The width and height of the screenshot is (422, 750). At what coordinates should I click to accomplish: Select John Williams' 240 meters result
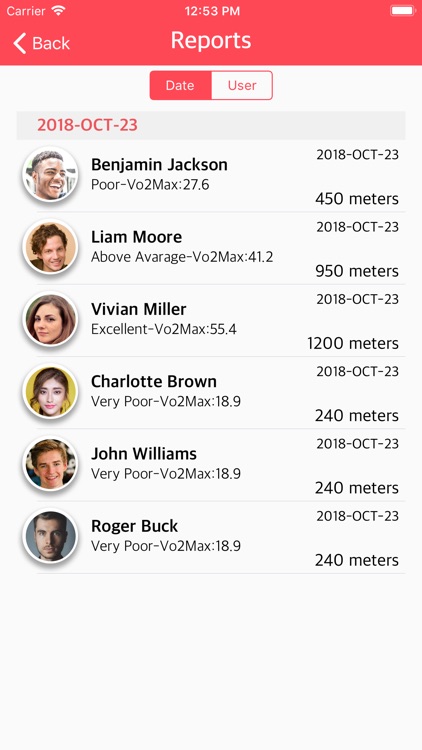coord(356,487)
